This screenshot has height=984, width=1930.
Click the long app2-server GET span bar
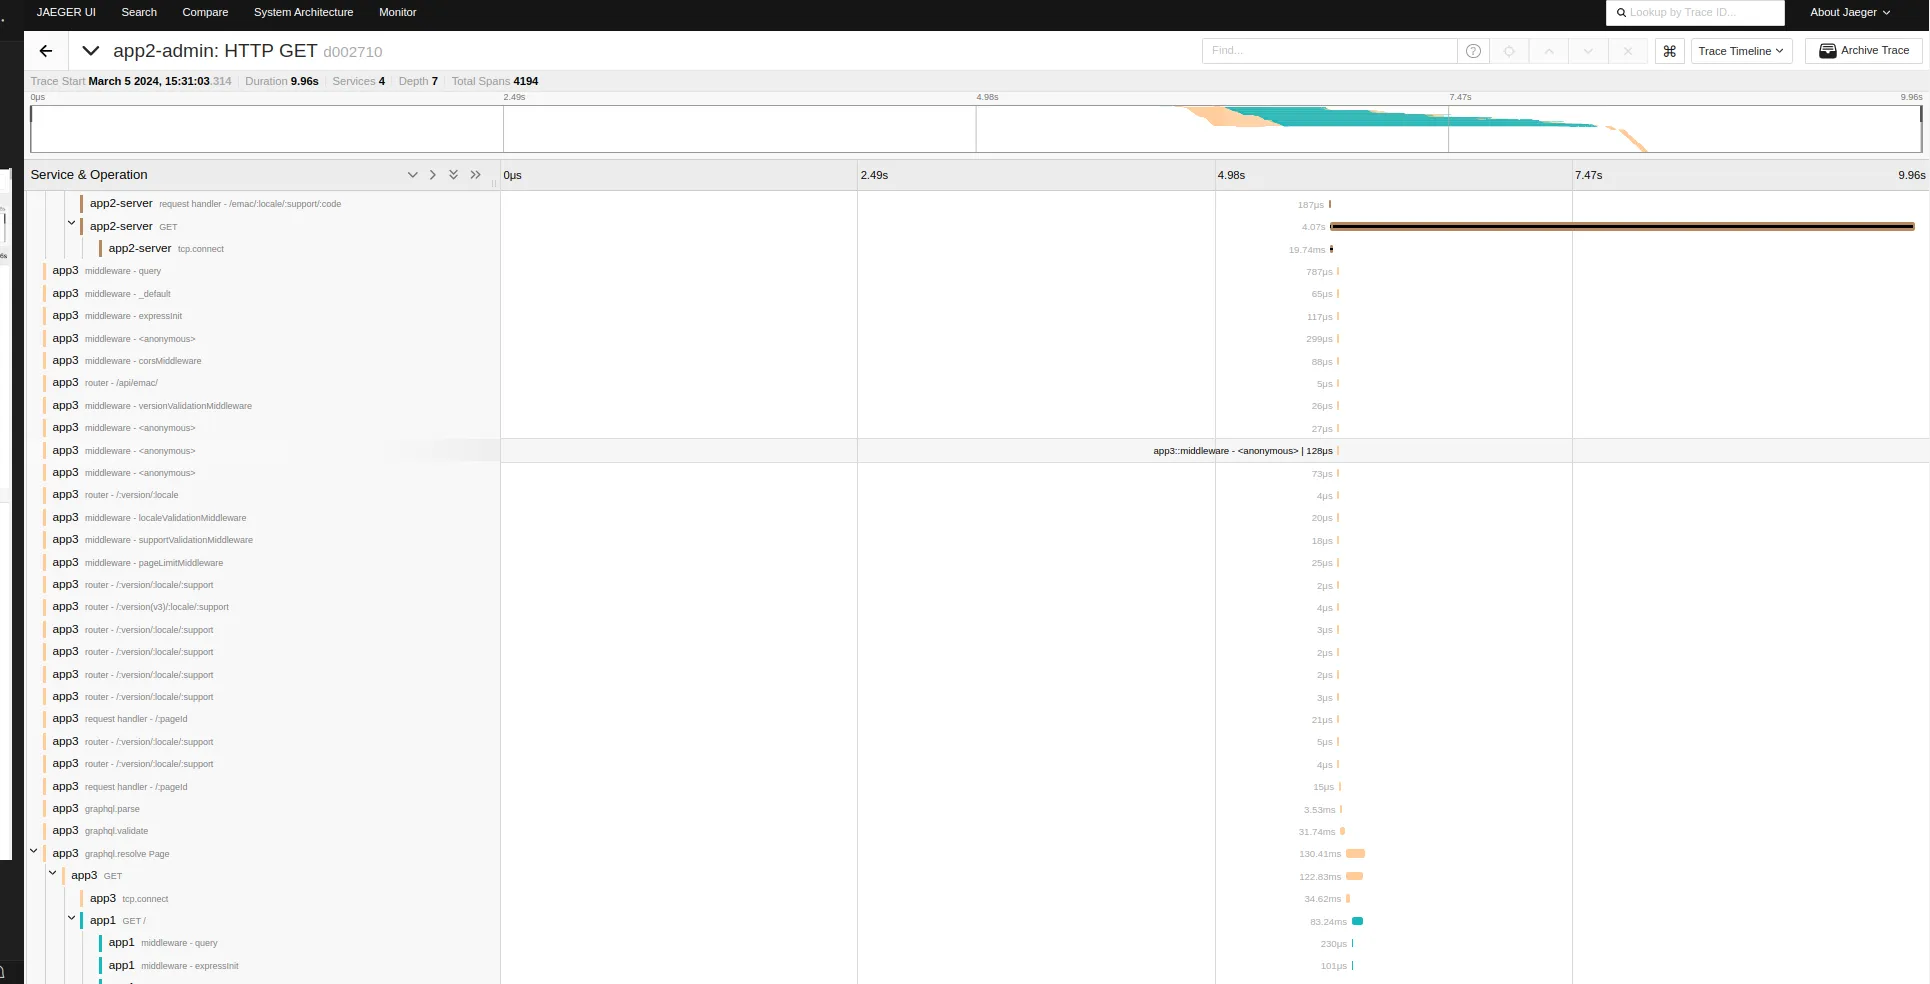pos(1620,227)
